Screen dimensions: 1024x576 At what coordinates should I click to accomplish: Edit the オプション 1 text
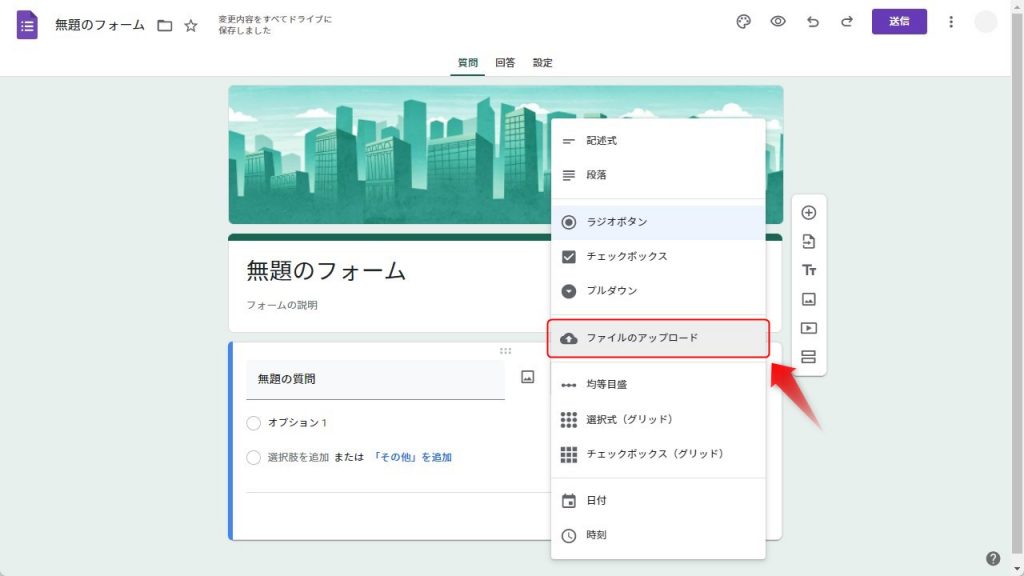click(x=297, y=423)
